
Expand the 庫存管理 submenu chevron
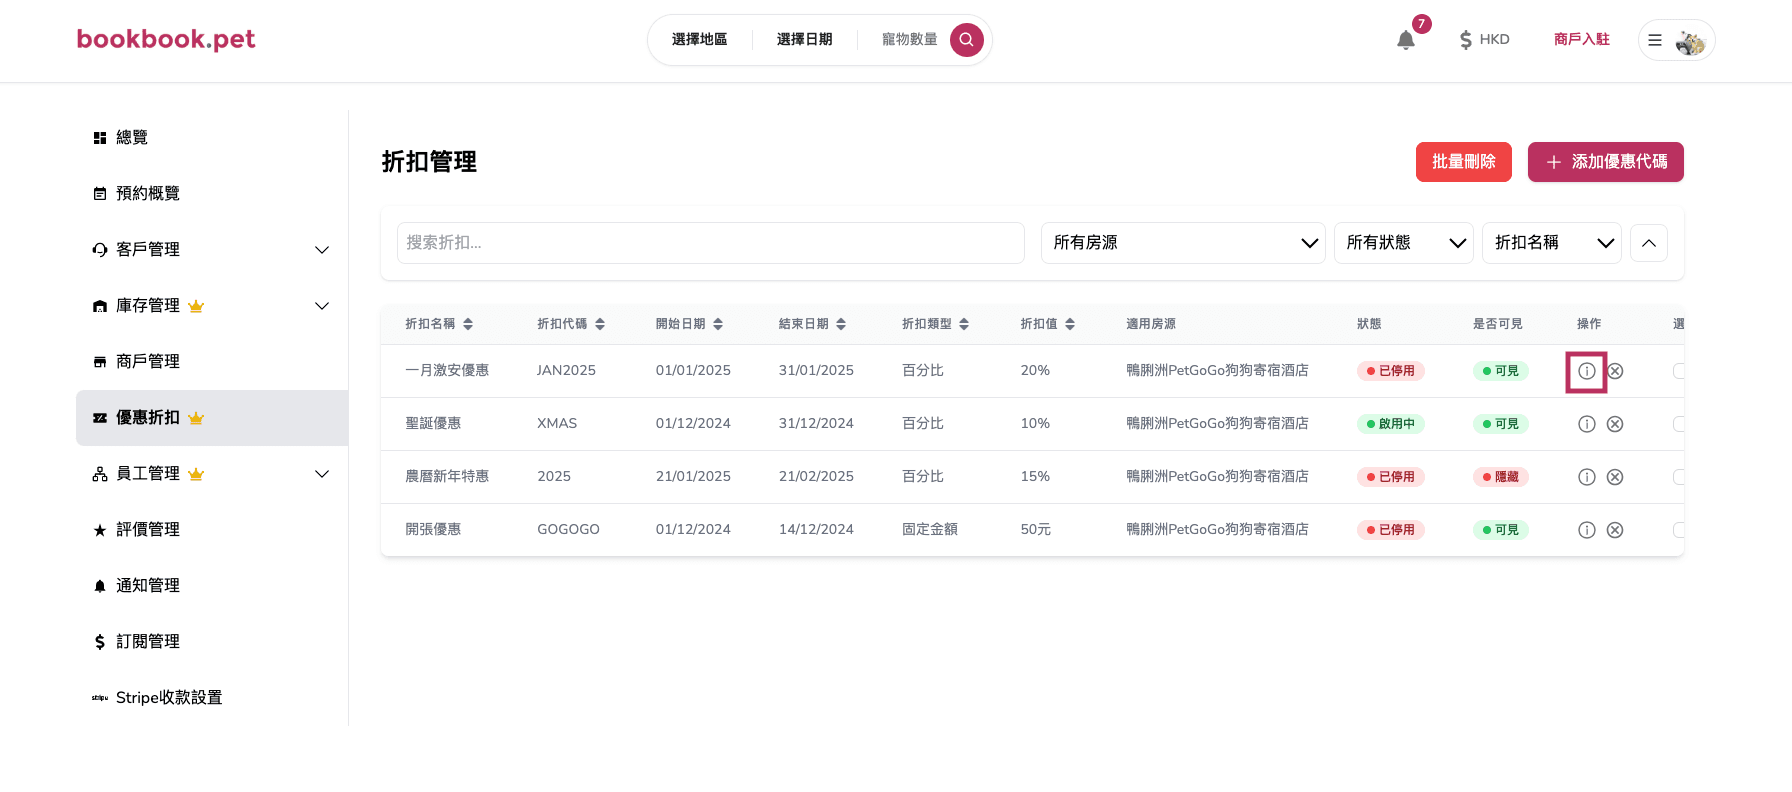pyautogui.click(x=322, y=306)
